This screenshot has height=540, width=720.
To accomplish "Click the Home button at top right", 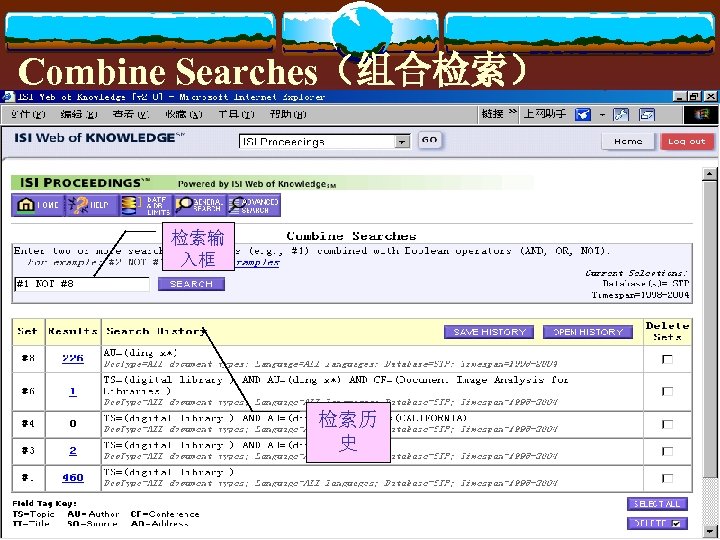I will pos(628,141).
